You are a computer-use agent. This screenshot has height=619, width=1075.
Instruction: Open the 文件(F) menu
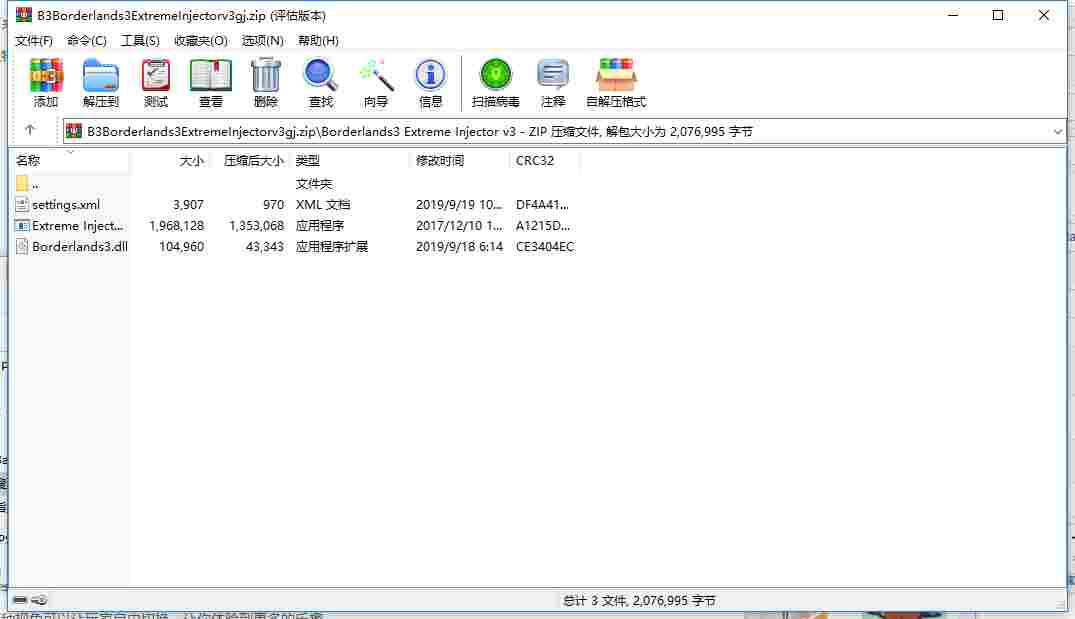point(34,40)
